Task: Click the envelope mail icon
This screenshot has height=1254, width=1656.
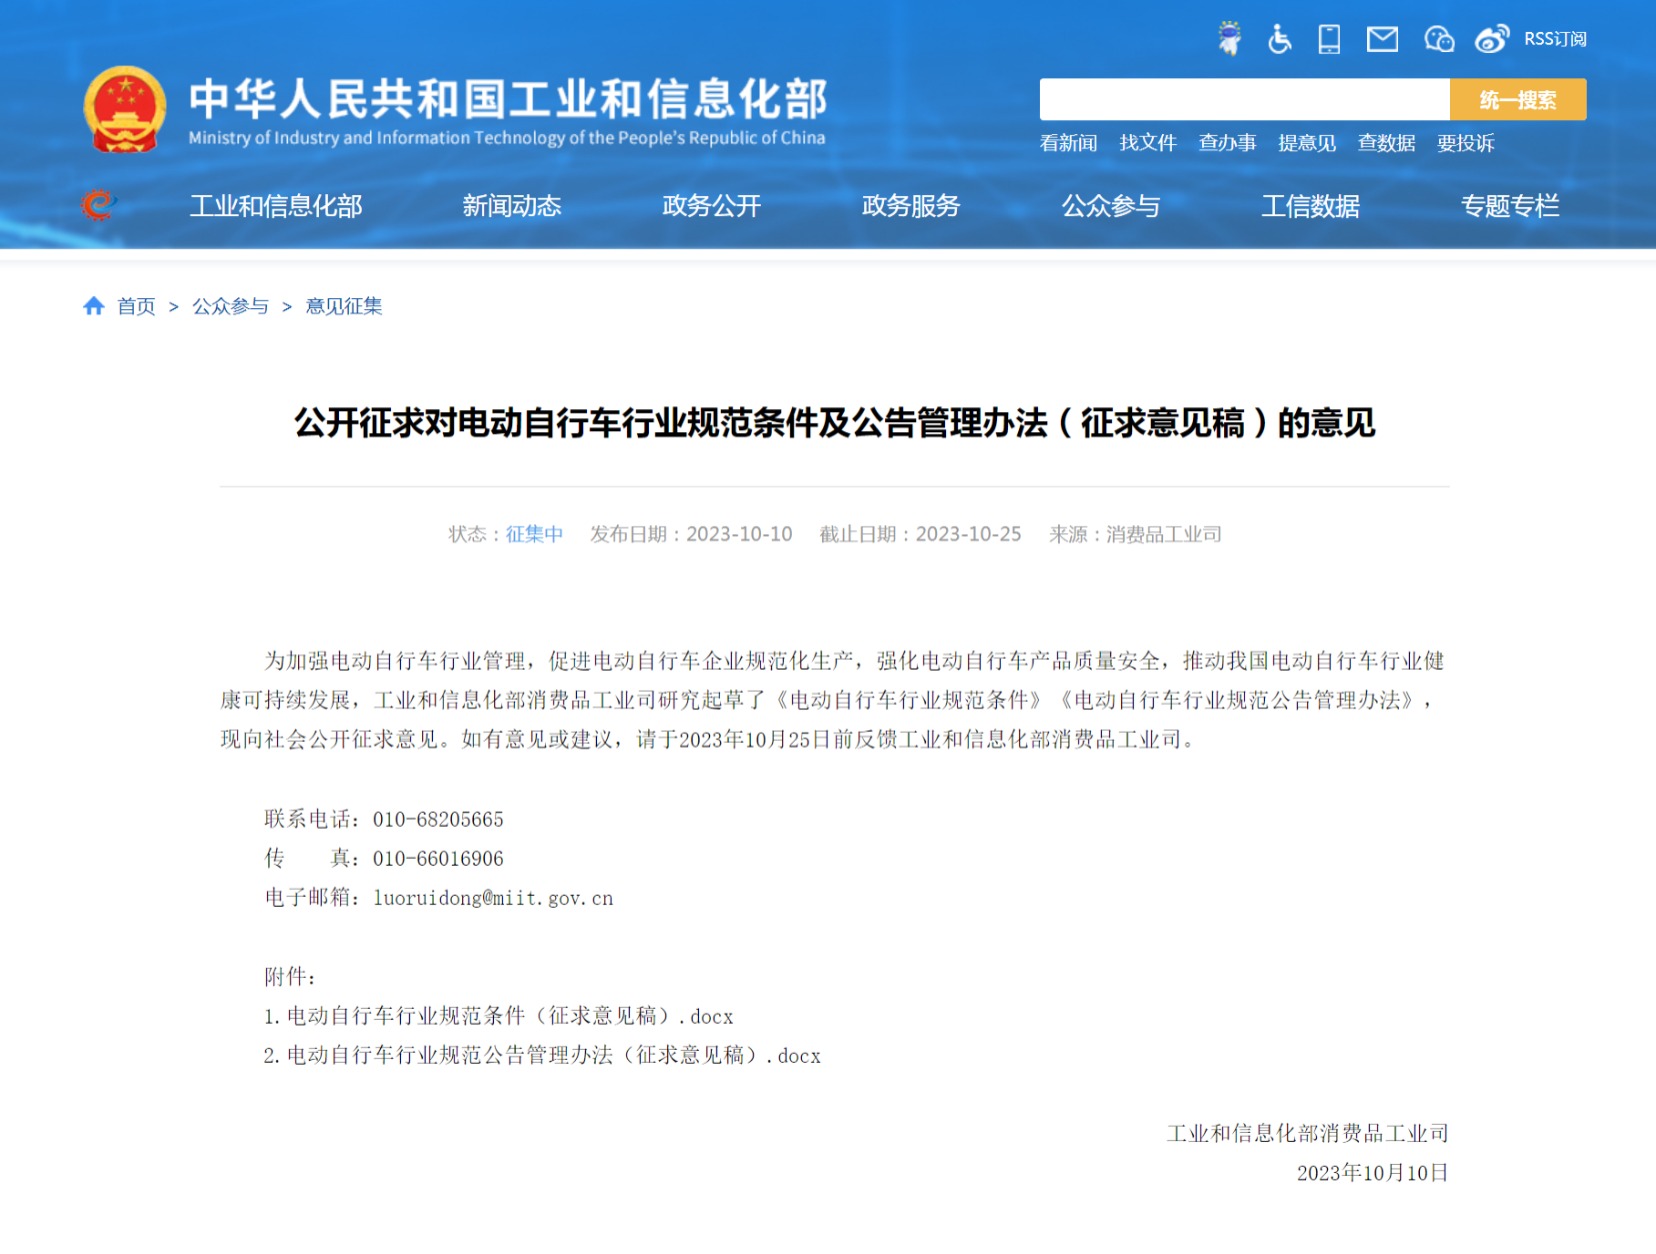Action: click(x=1382, y=39)
